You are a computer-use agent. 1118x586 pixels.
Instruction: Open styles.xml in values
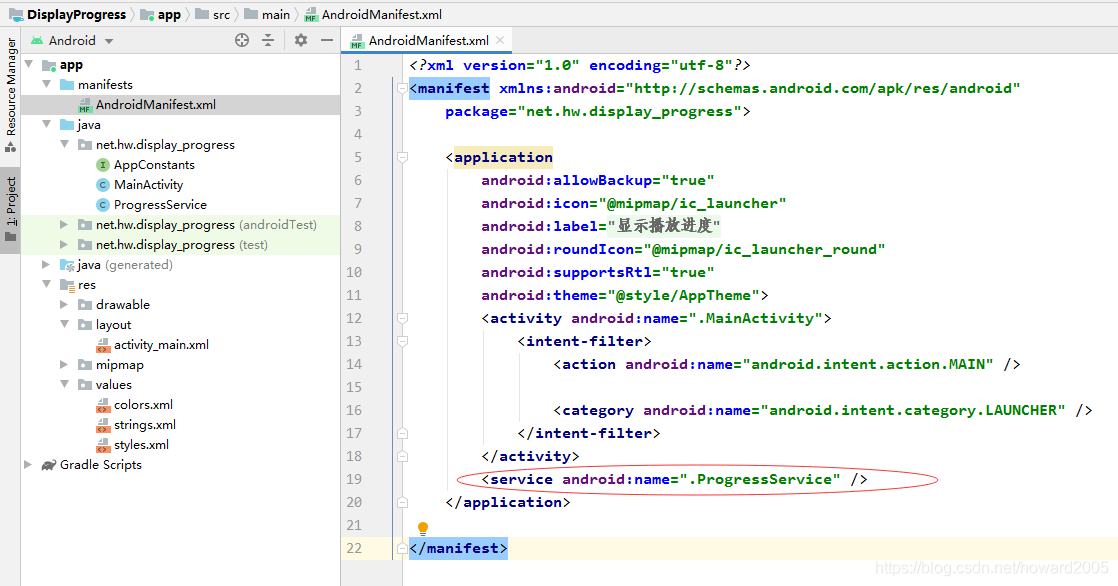(141, 444)
